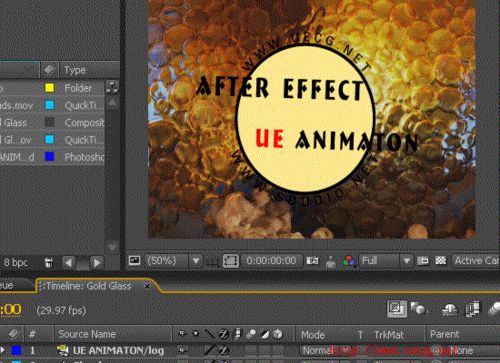Switch to Timeline: Gold Glass tab
500x363 pixels.
(x=88, y=286)
